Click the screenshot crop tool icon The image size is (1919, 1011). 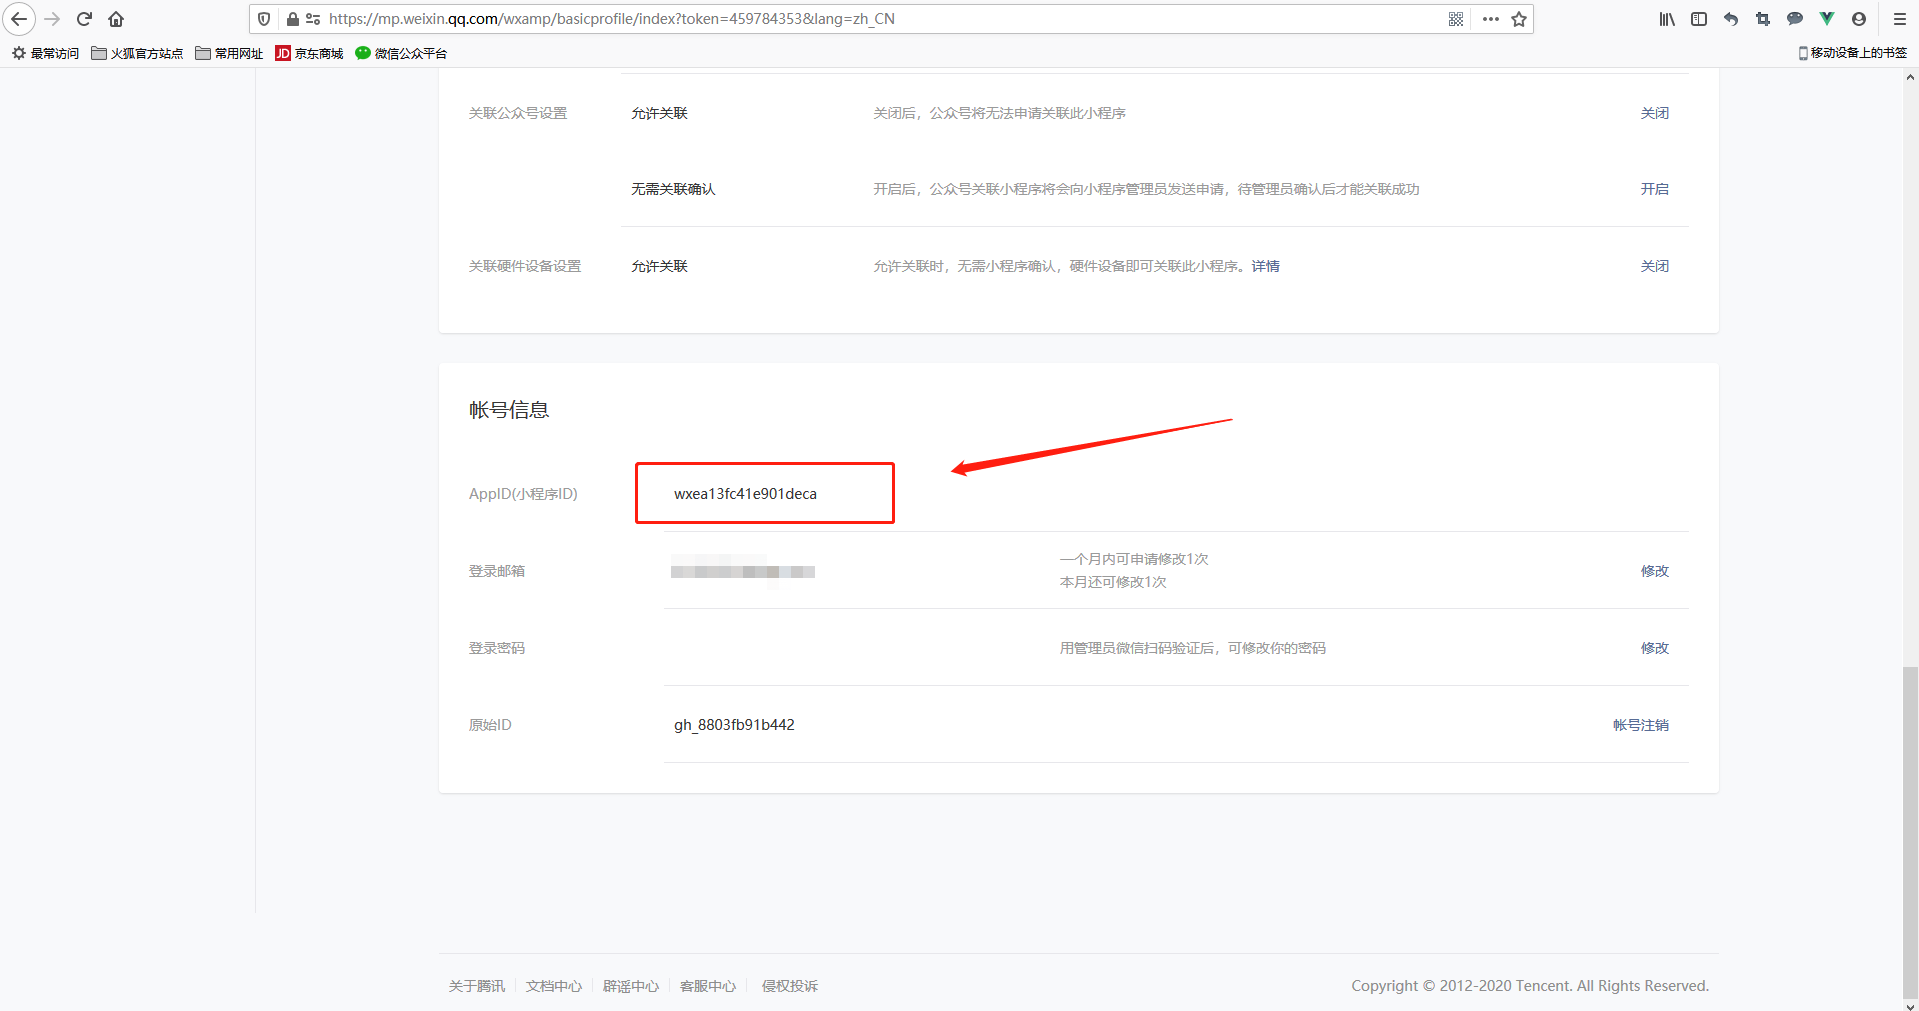[x=1763, y=19]
